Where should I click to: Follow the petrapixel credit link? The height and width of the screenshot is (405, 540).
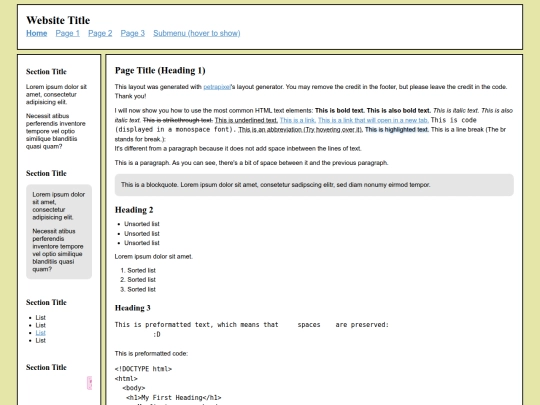(217, 87)
